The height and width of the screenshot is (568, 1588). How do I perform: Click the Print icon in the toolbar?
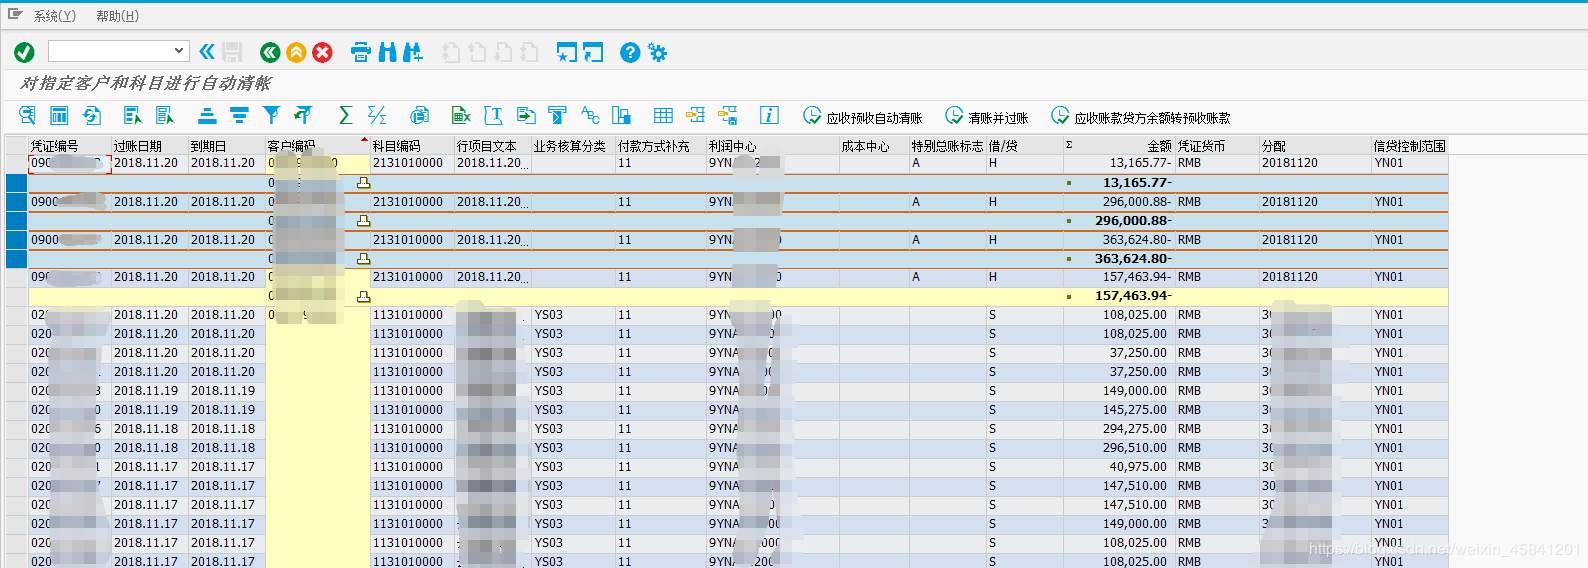(361, 52)
